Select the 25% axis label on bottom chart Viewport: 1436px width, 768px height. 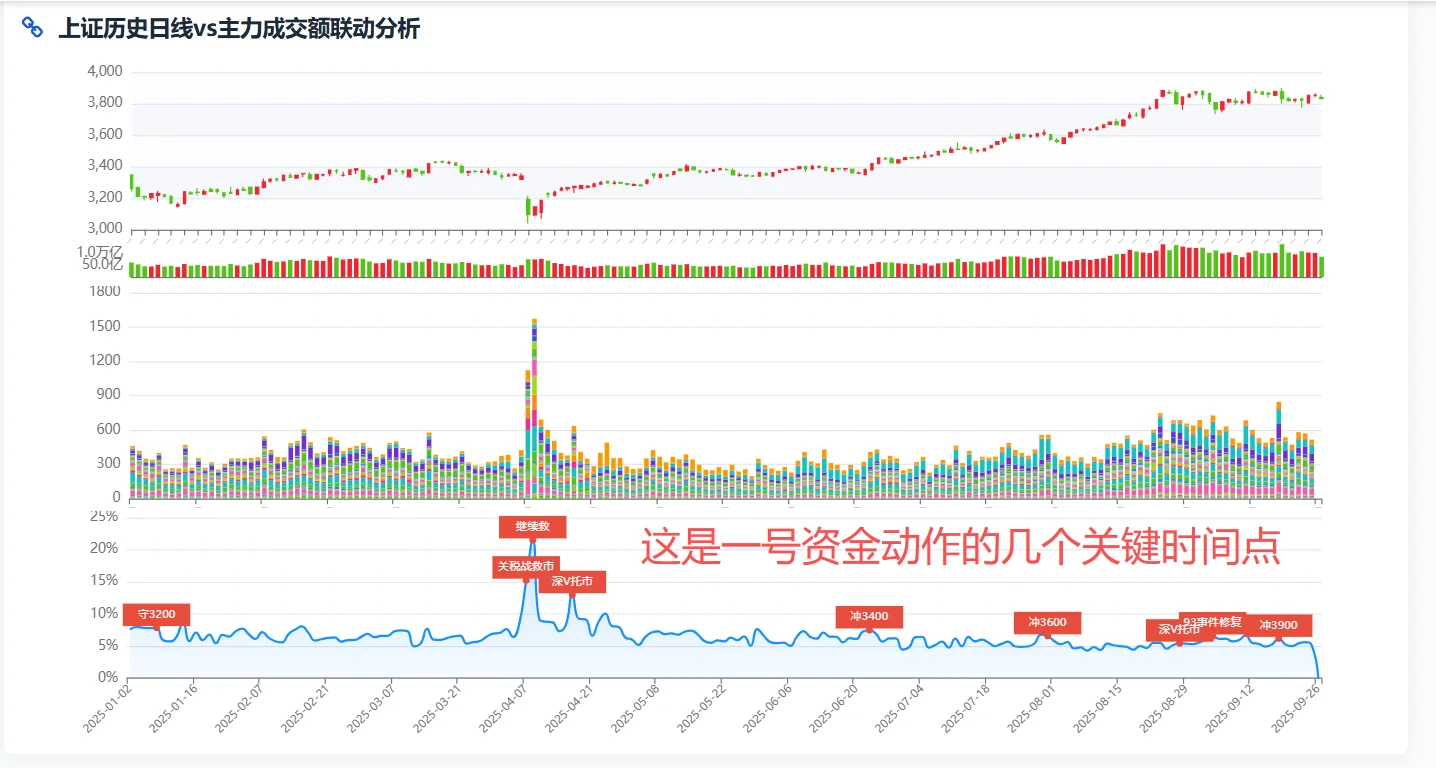[x=106, y=514]
